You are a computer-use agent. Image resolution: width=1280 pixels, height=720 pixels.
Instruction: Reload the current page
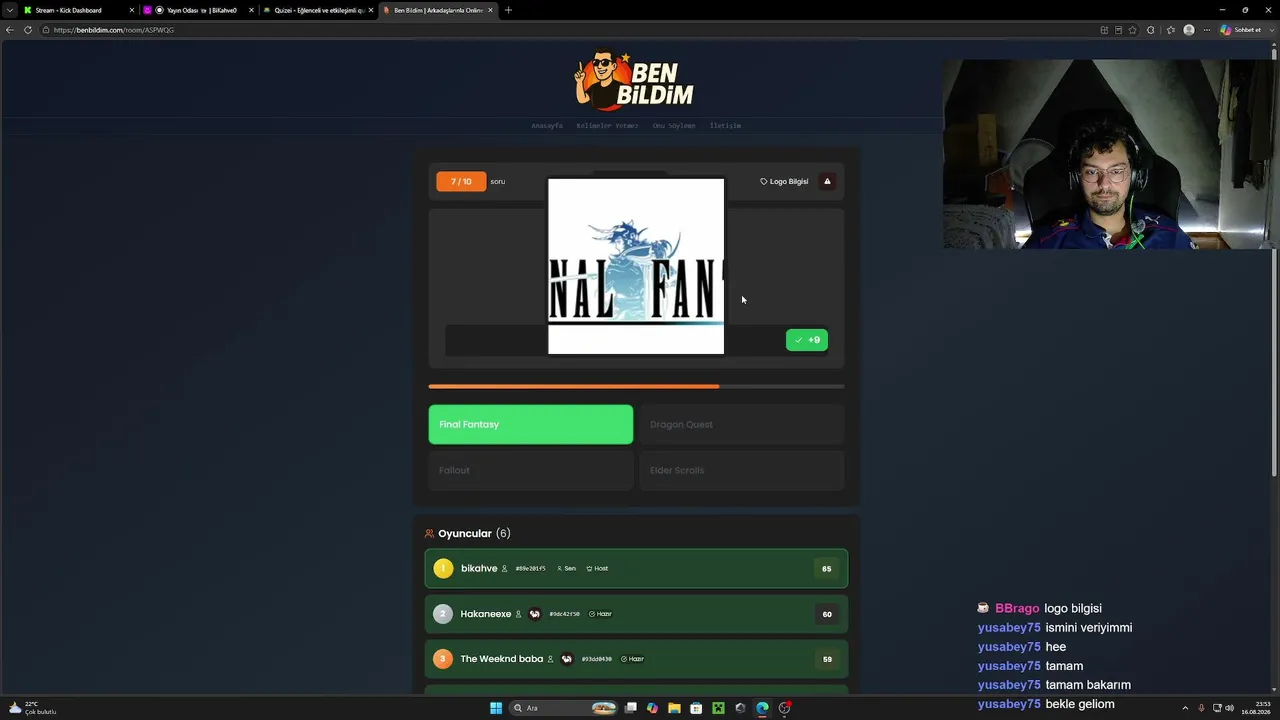28,30
